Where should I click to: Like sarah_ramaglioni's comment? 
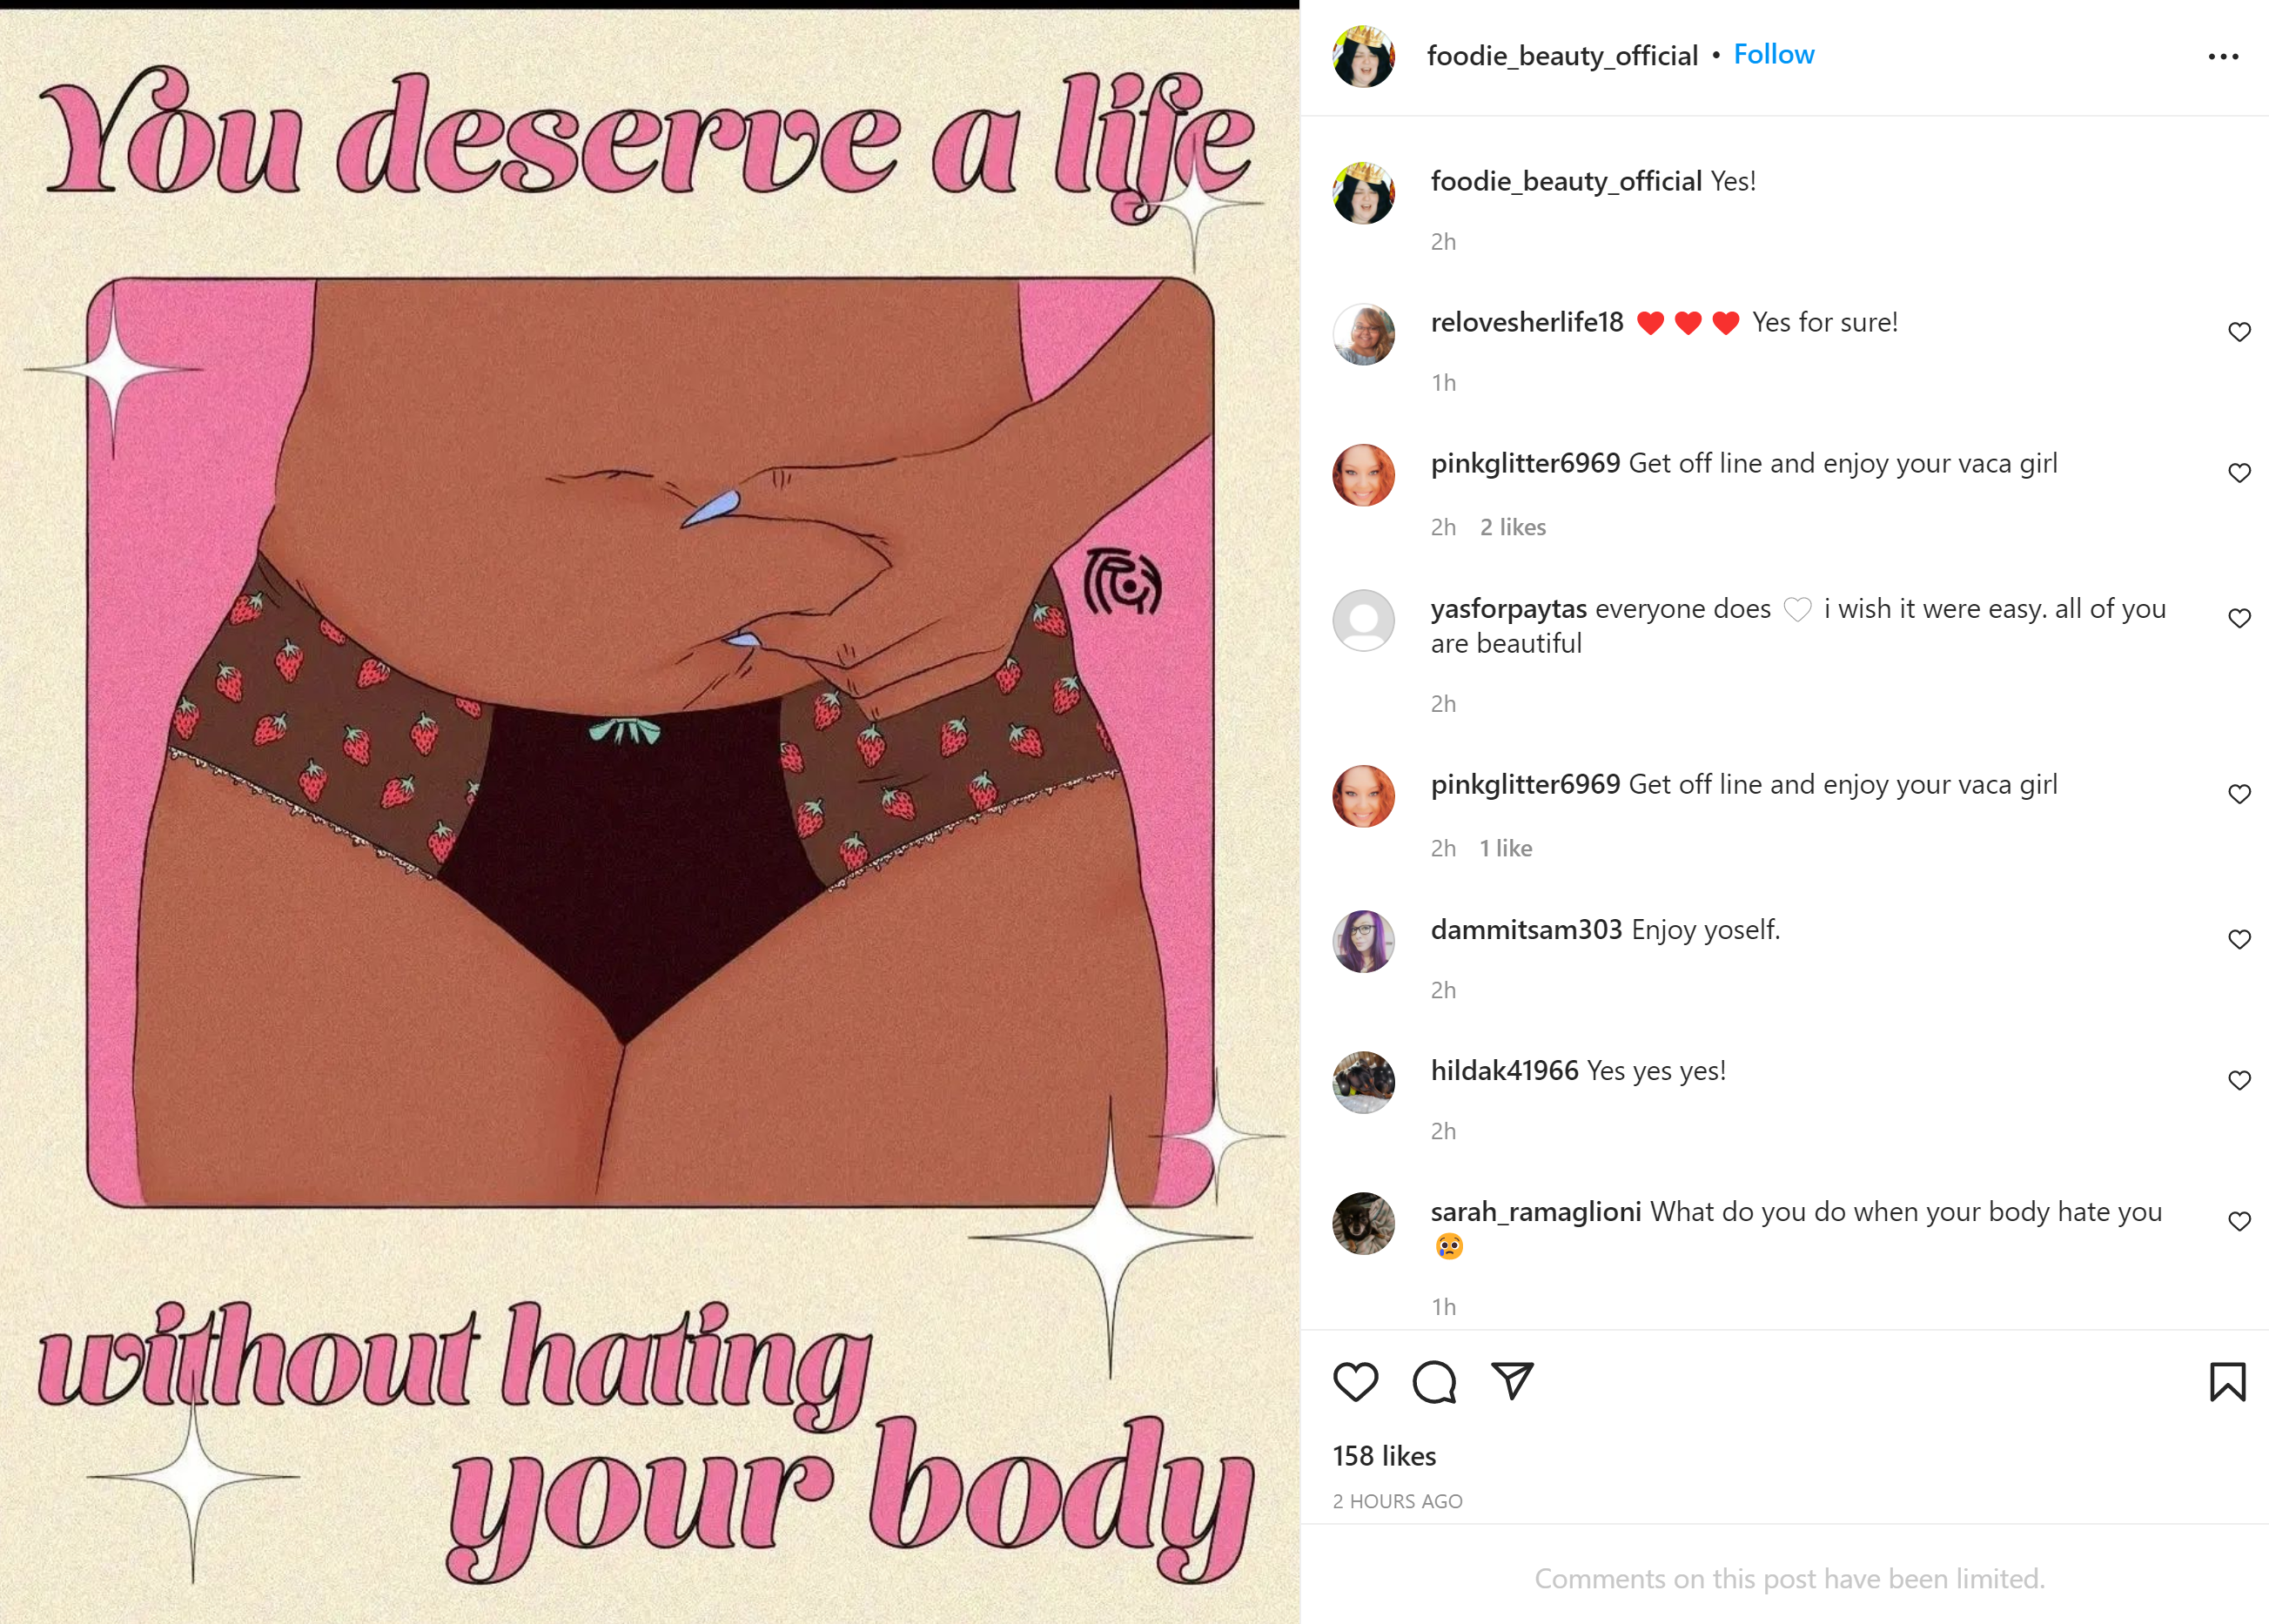[2239, 1221]
